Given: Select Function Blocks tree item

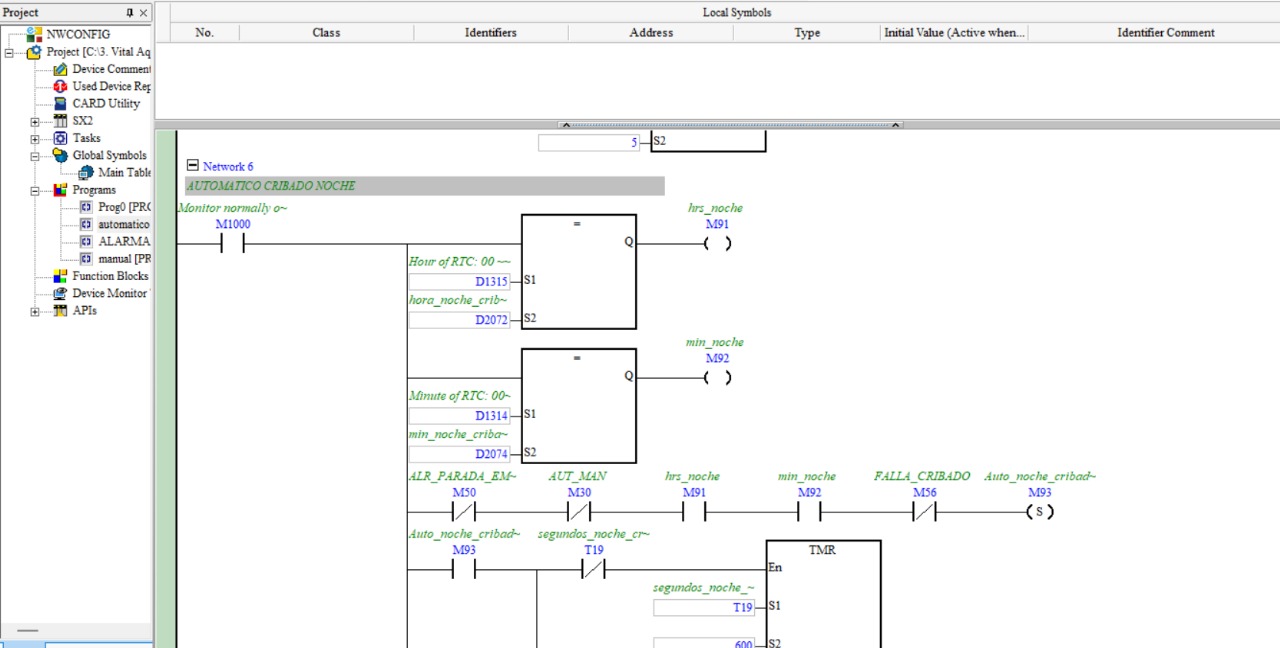Looking at the screenshot, I should pos(110,276).
